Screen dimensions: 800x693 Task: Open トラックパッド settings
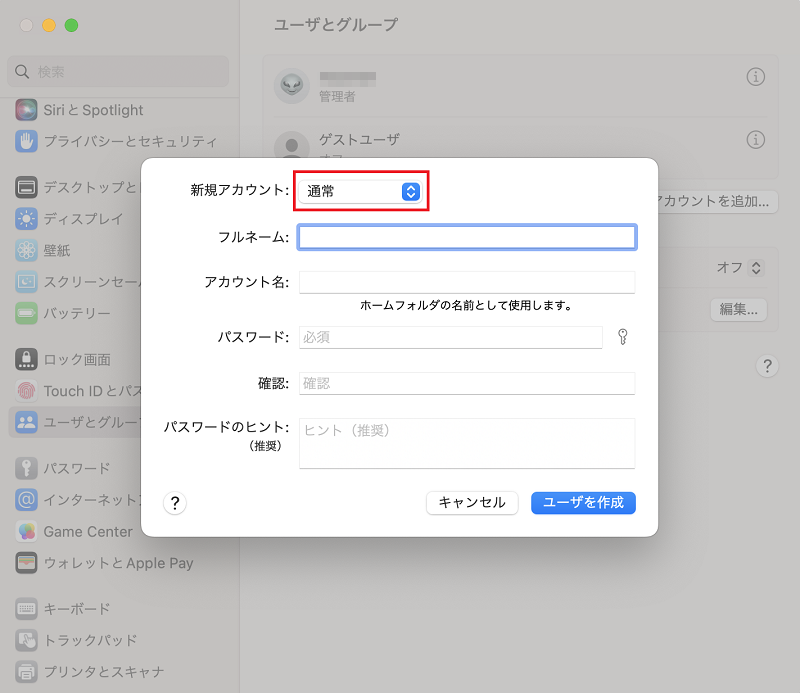pos(77,640)
